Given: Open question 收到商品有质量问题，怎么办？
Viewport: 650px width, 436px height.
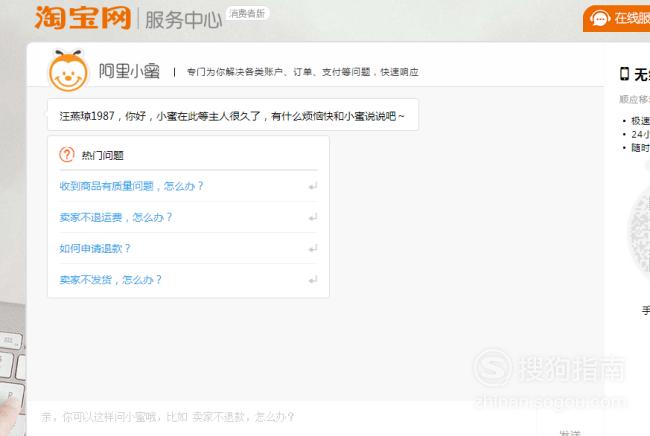Looking at the screenshot, I should click(131, 186).
